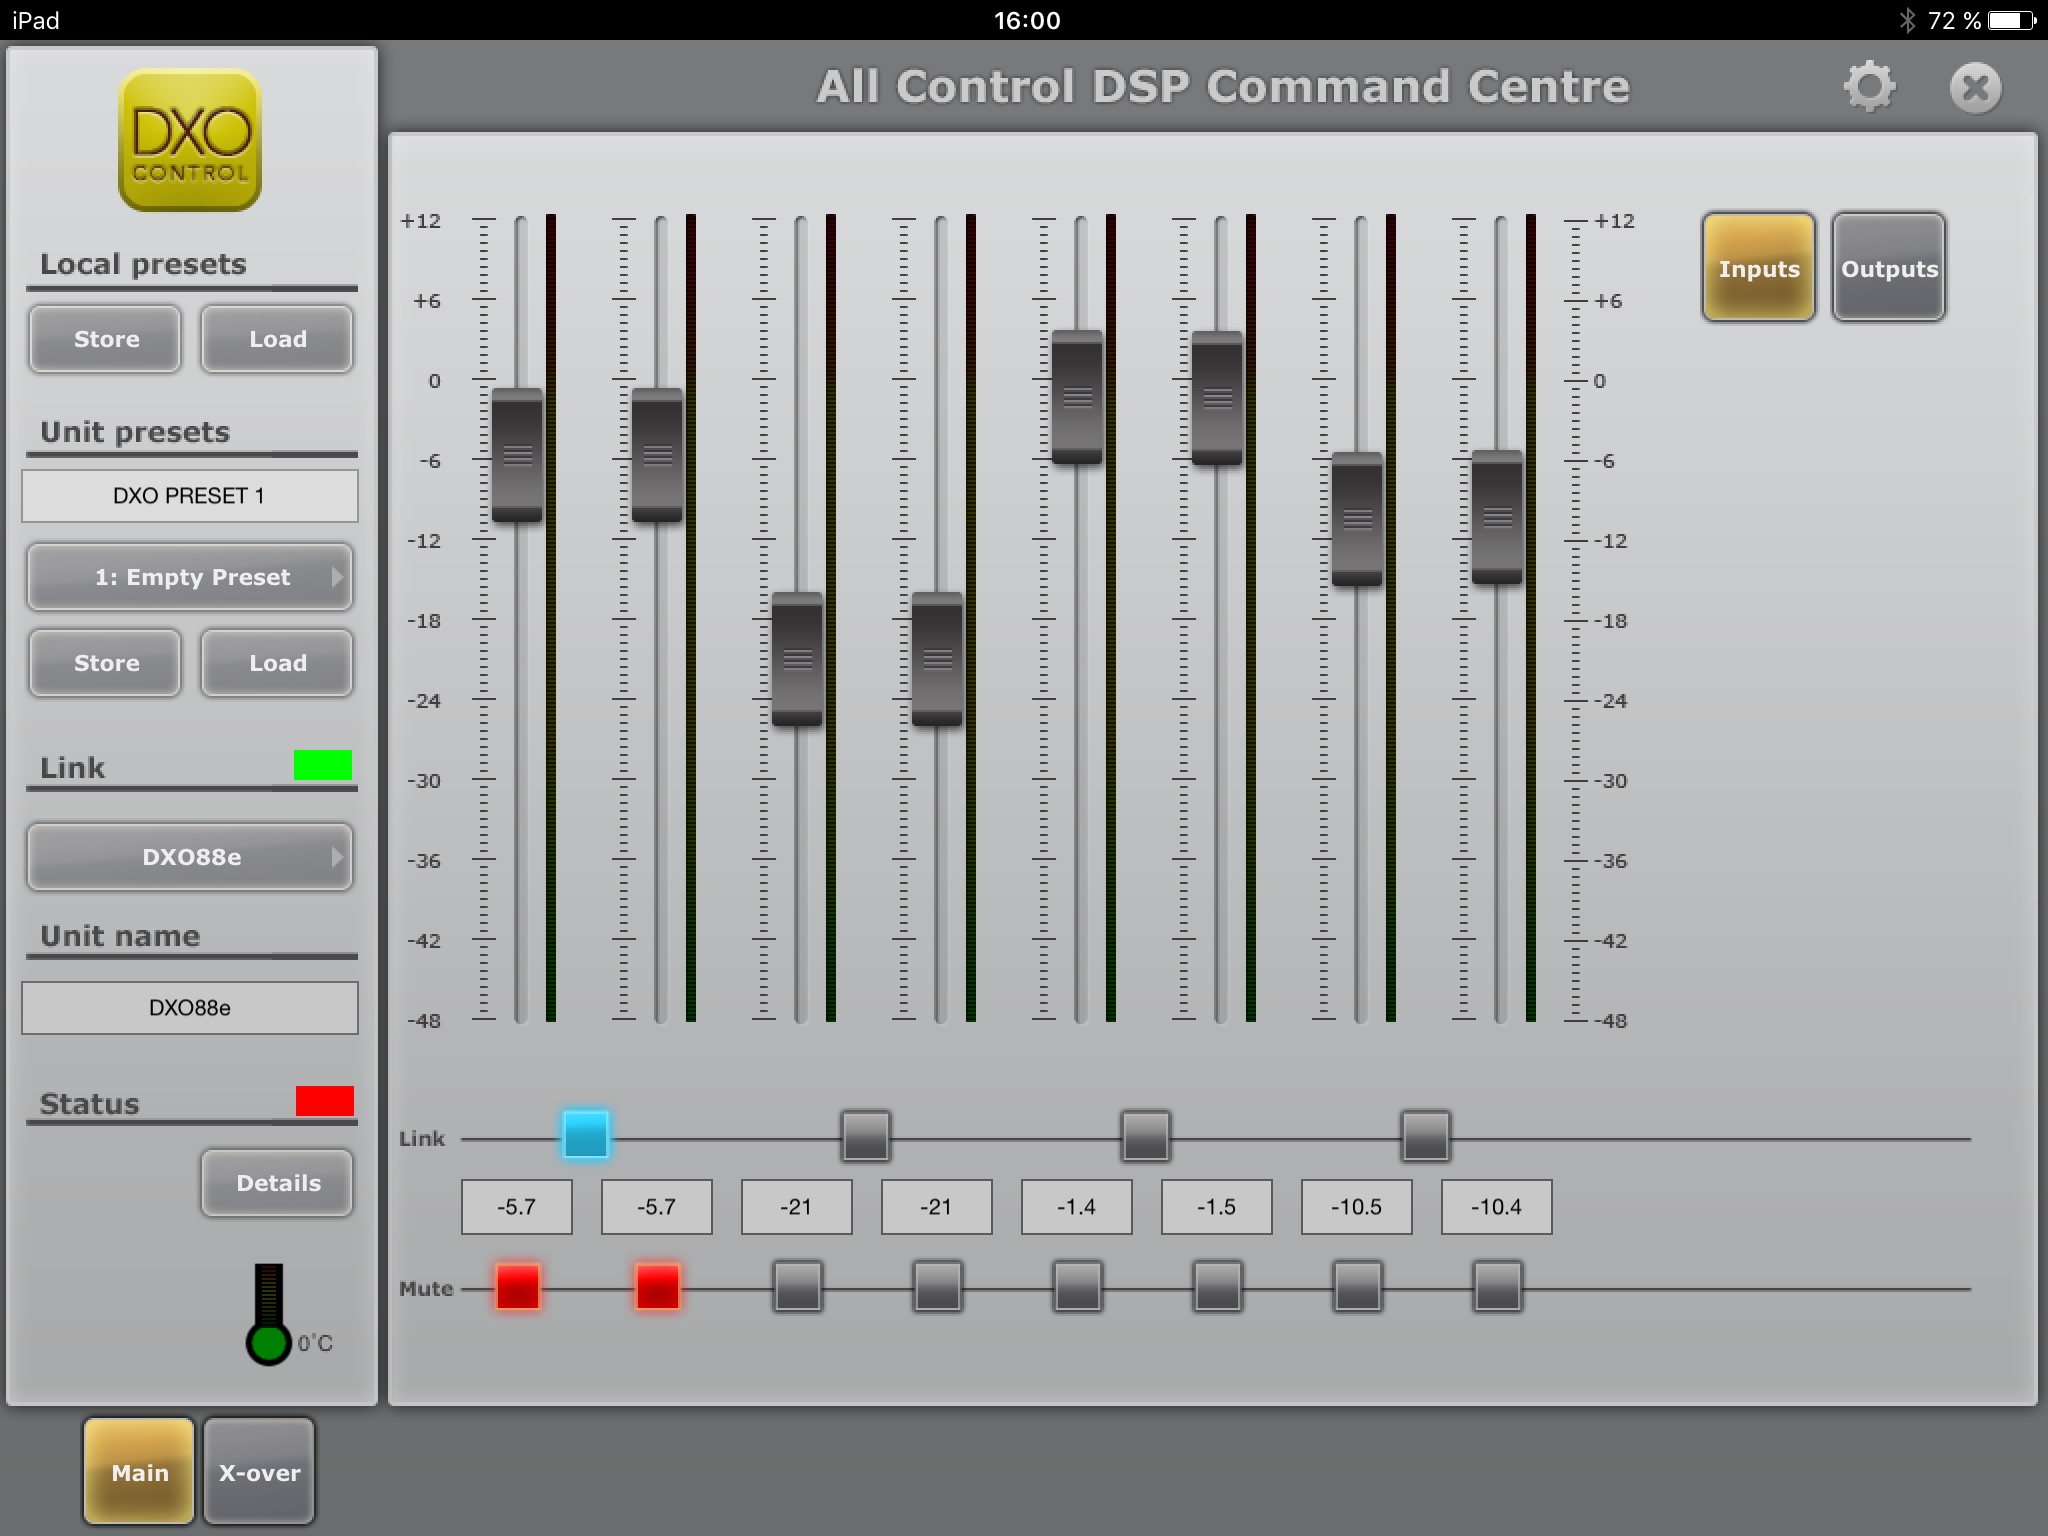The width and height of the screenshot is (2048, 1536).
Task: Unmute the second input channel
Action: [x=658, y=1286]
